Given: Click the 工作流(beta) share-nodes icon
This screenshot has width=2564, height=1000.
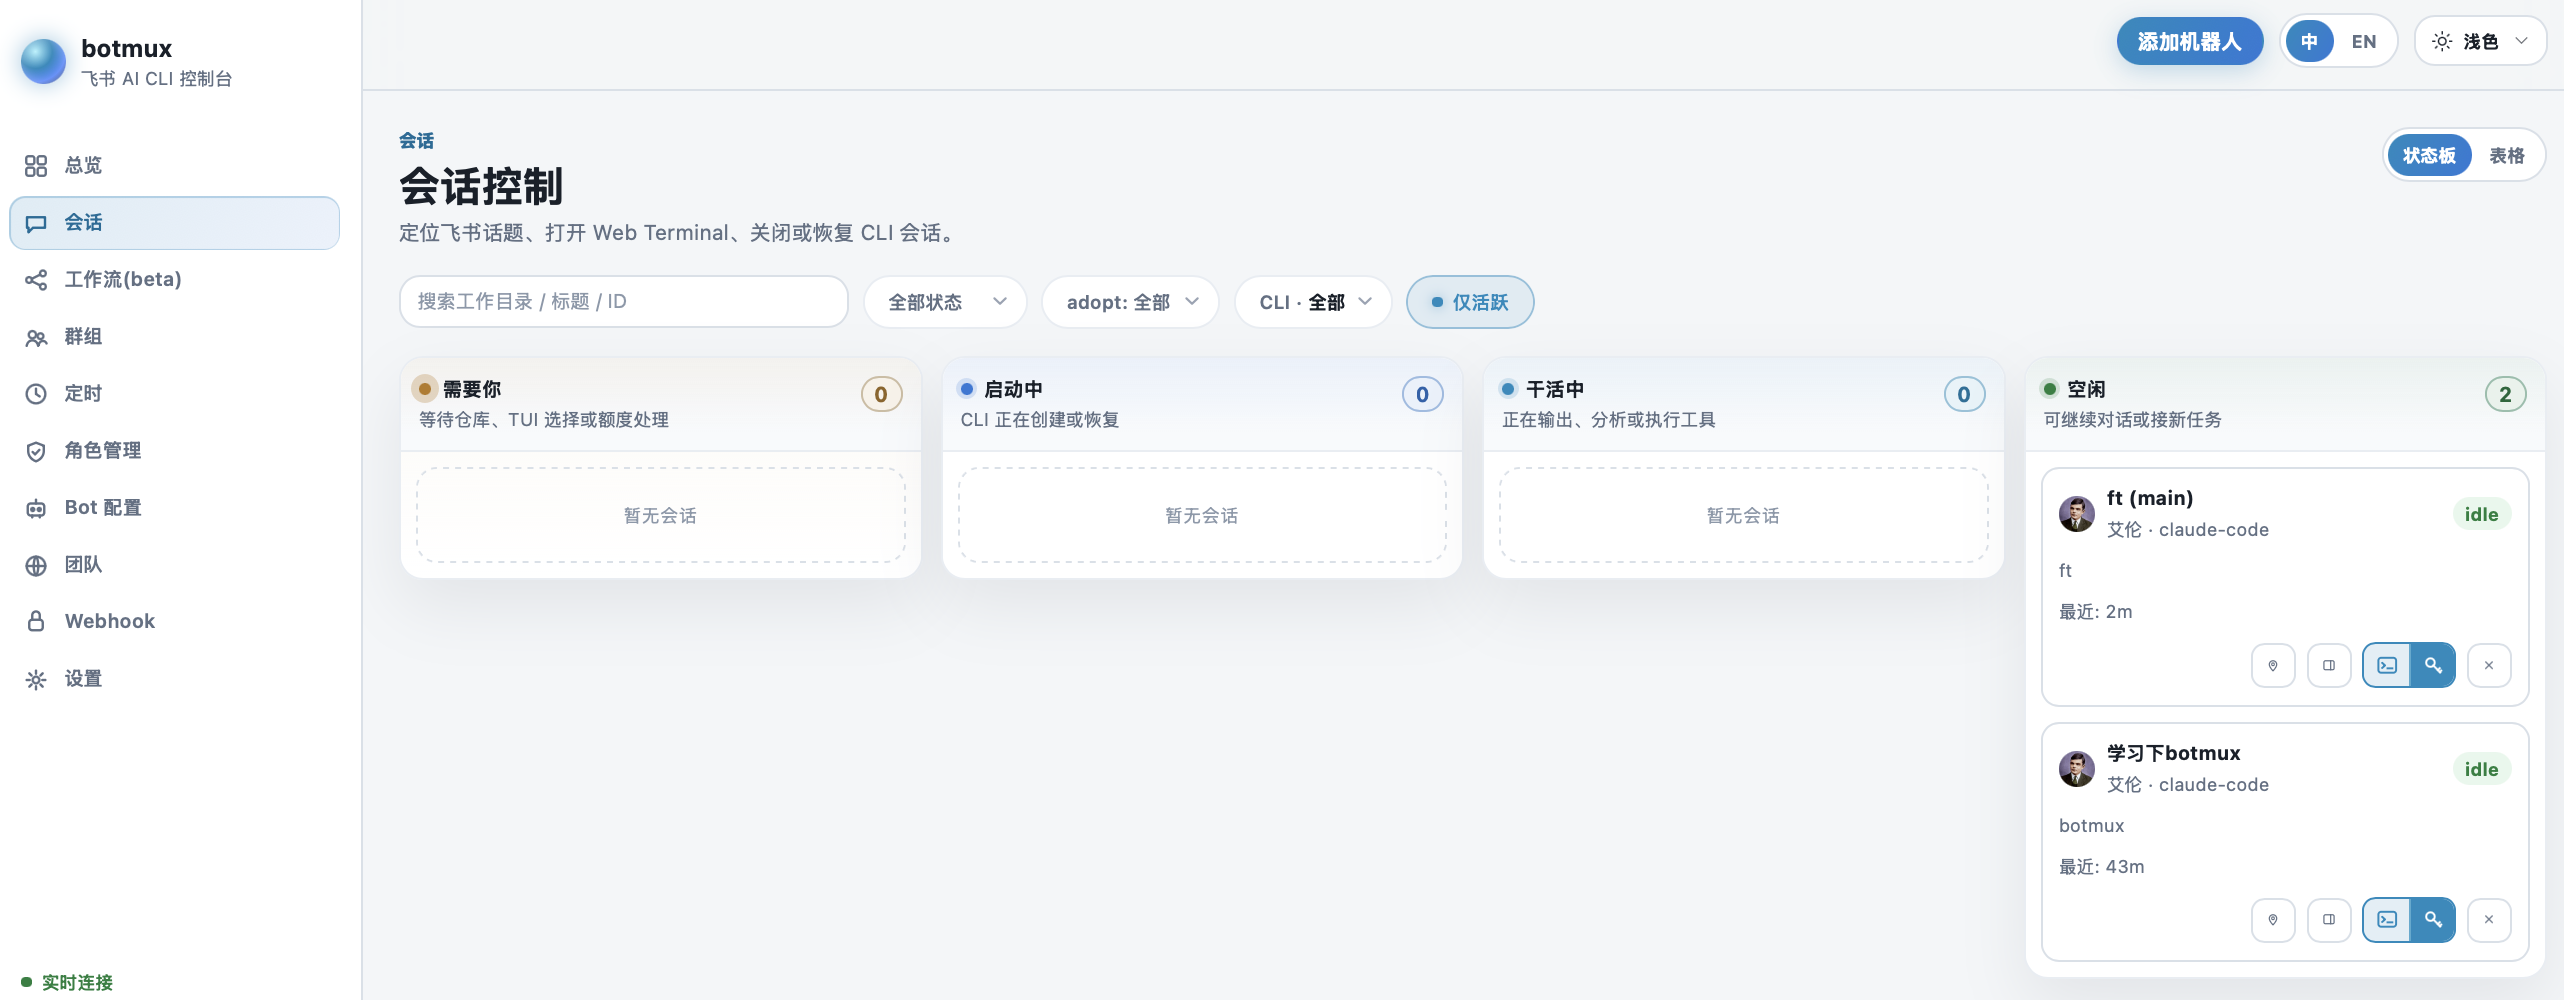Looking at the screenshot, I should pyautogui.click(x=36, y=280).
